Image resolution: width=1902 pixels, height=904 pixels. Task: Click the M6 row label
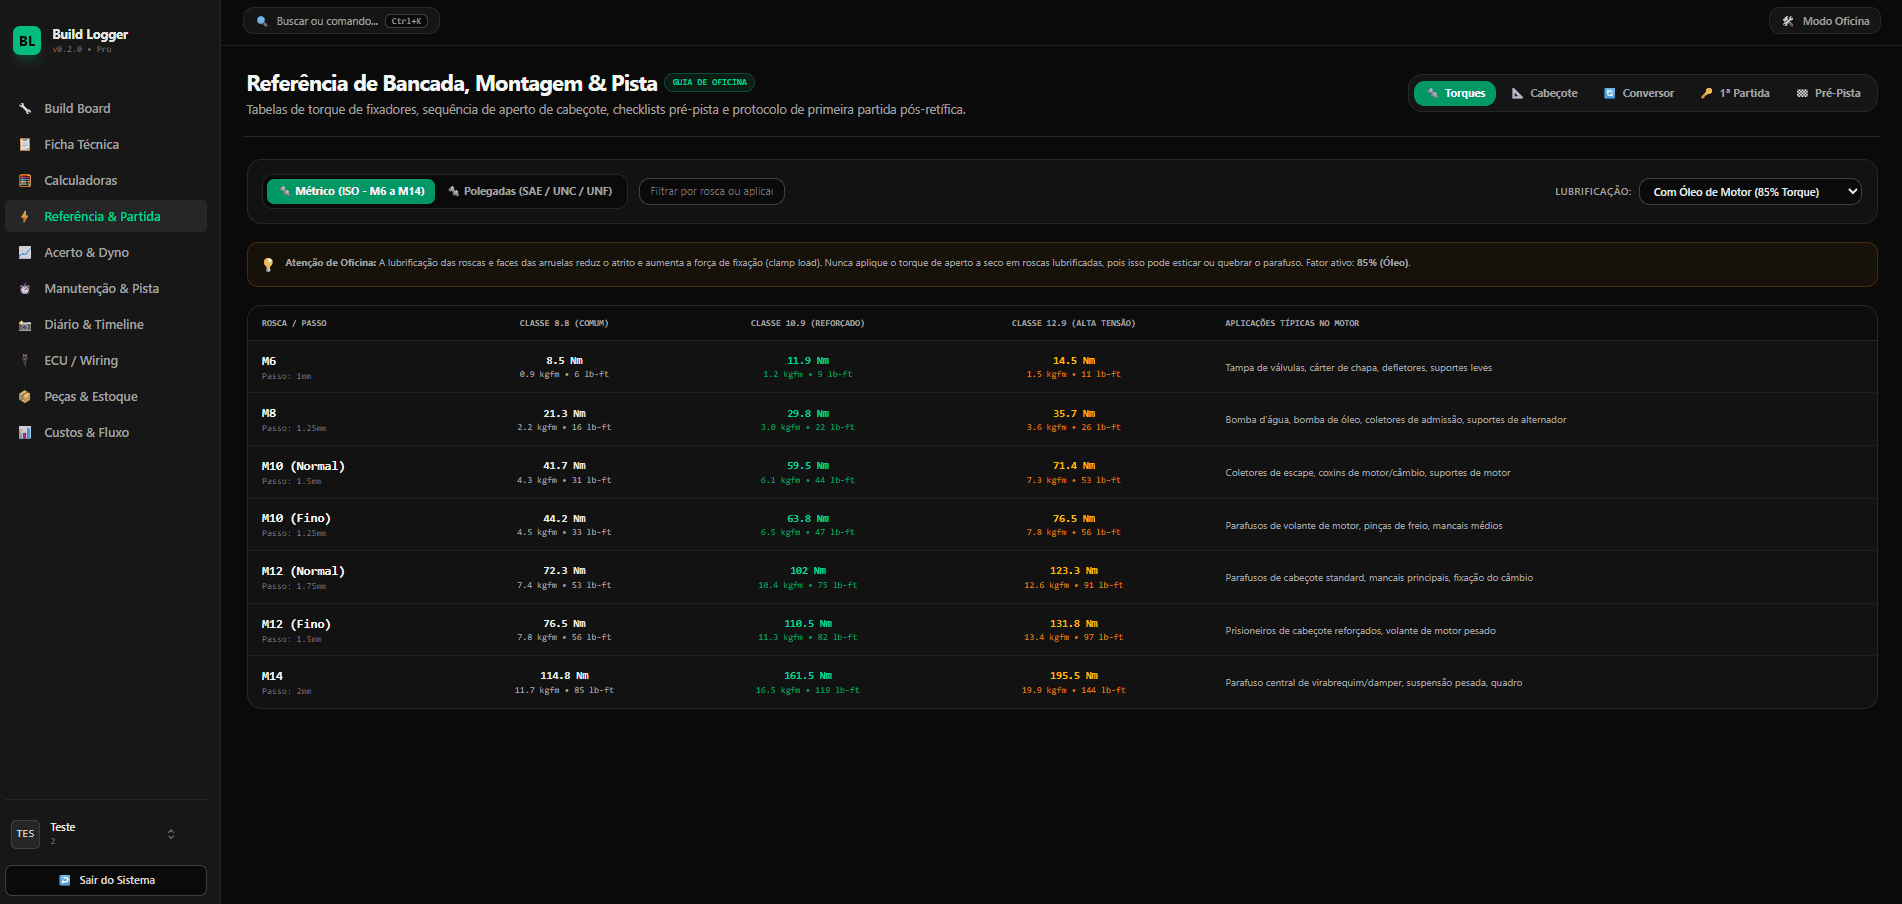tap(269, 361)
